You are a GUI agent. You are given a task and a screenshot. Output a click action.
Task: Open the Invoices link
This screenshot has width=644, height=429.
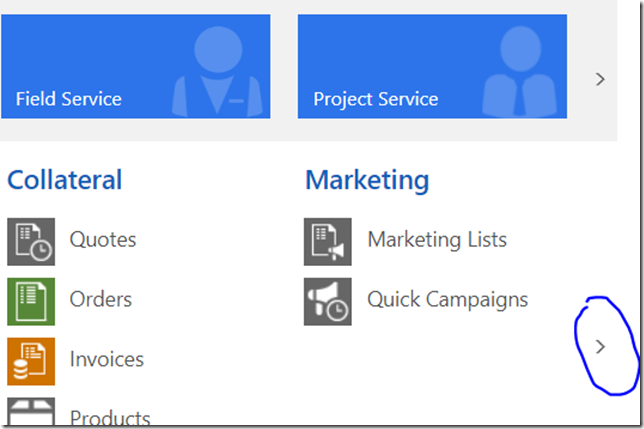(x=107, y=359)
